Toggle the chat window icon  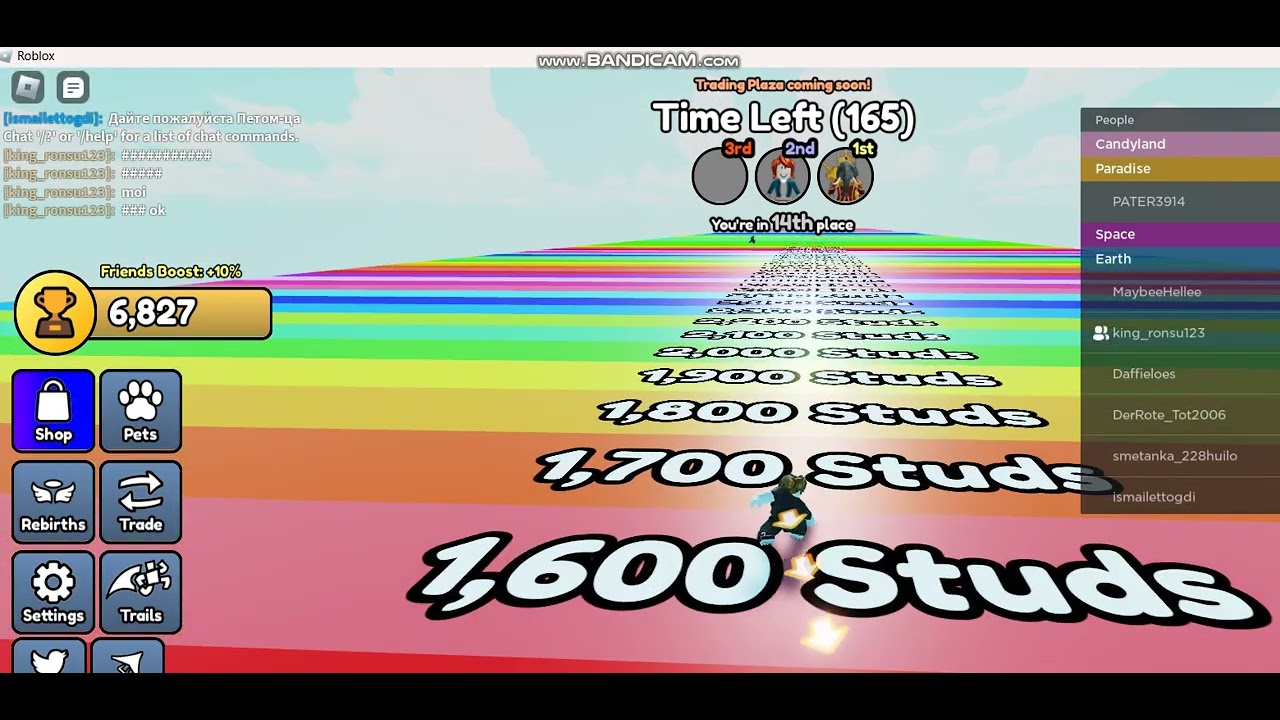point(73,88)
